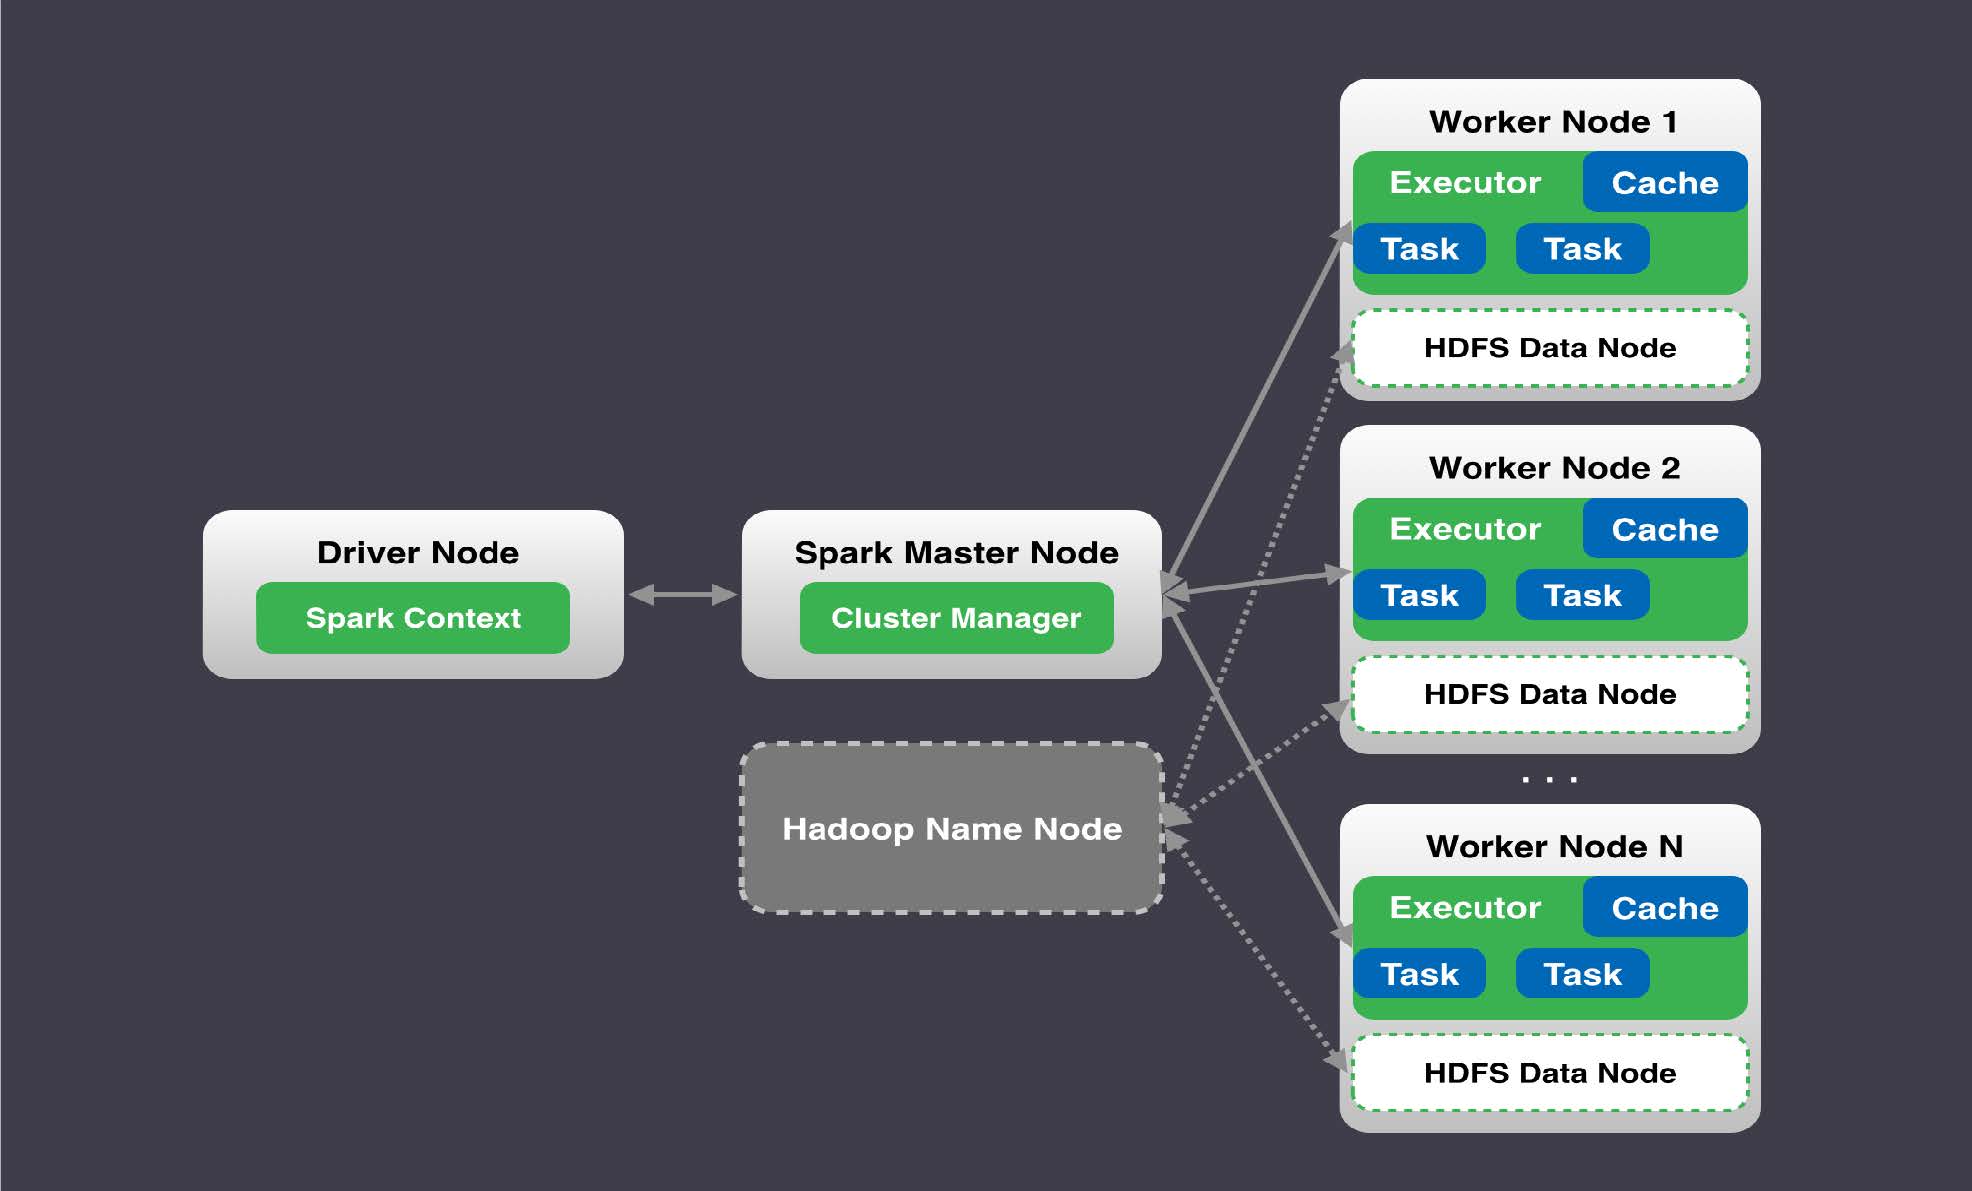The width and height of the screenshot is (1972, 1191).
Task: Select the Driver Node title
Action: tap(418, 552)
